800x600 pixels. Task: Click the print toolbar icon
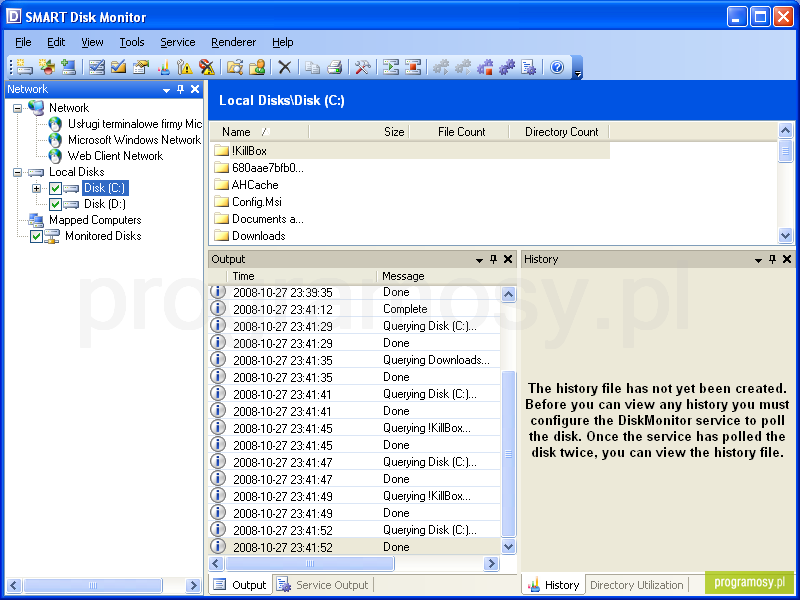(x=334, y=67)
